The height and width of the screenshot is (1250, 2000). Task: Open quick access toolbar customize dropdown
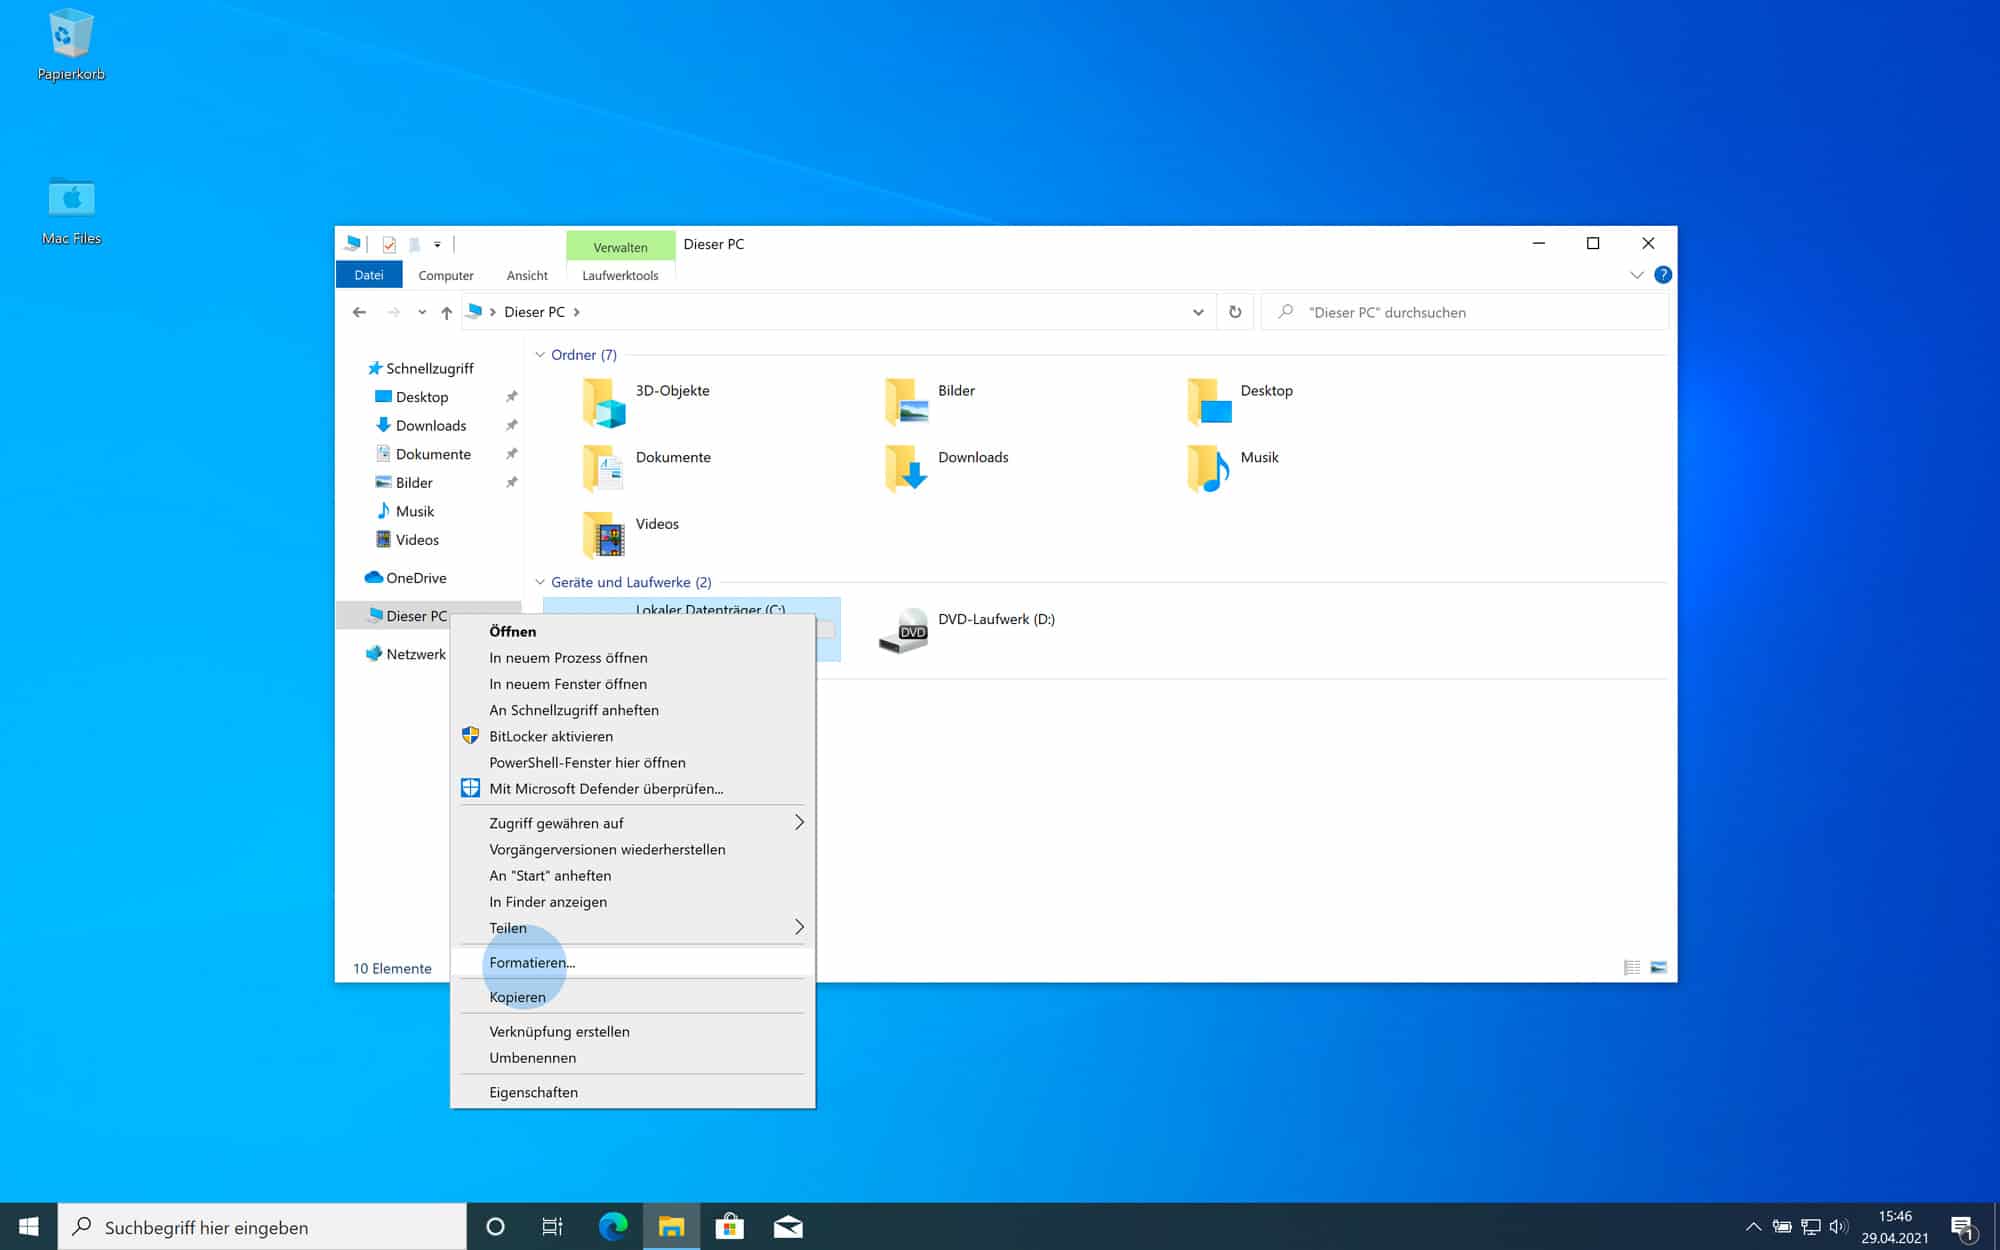(437, 244)
